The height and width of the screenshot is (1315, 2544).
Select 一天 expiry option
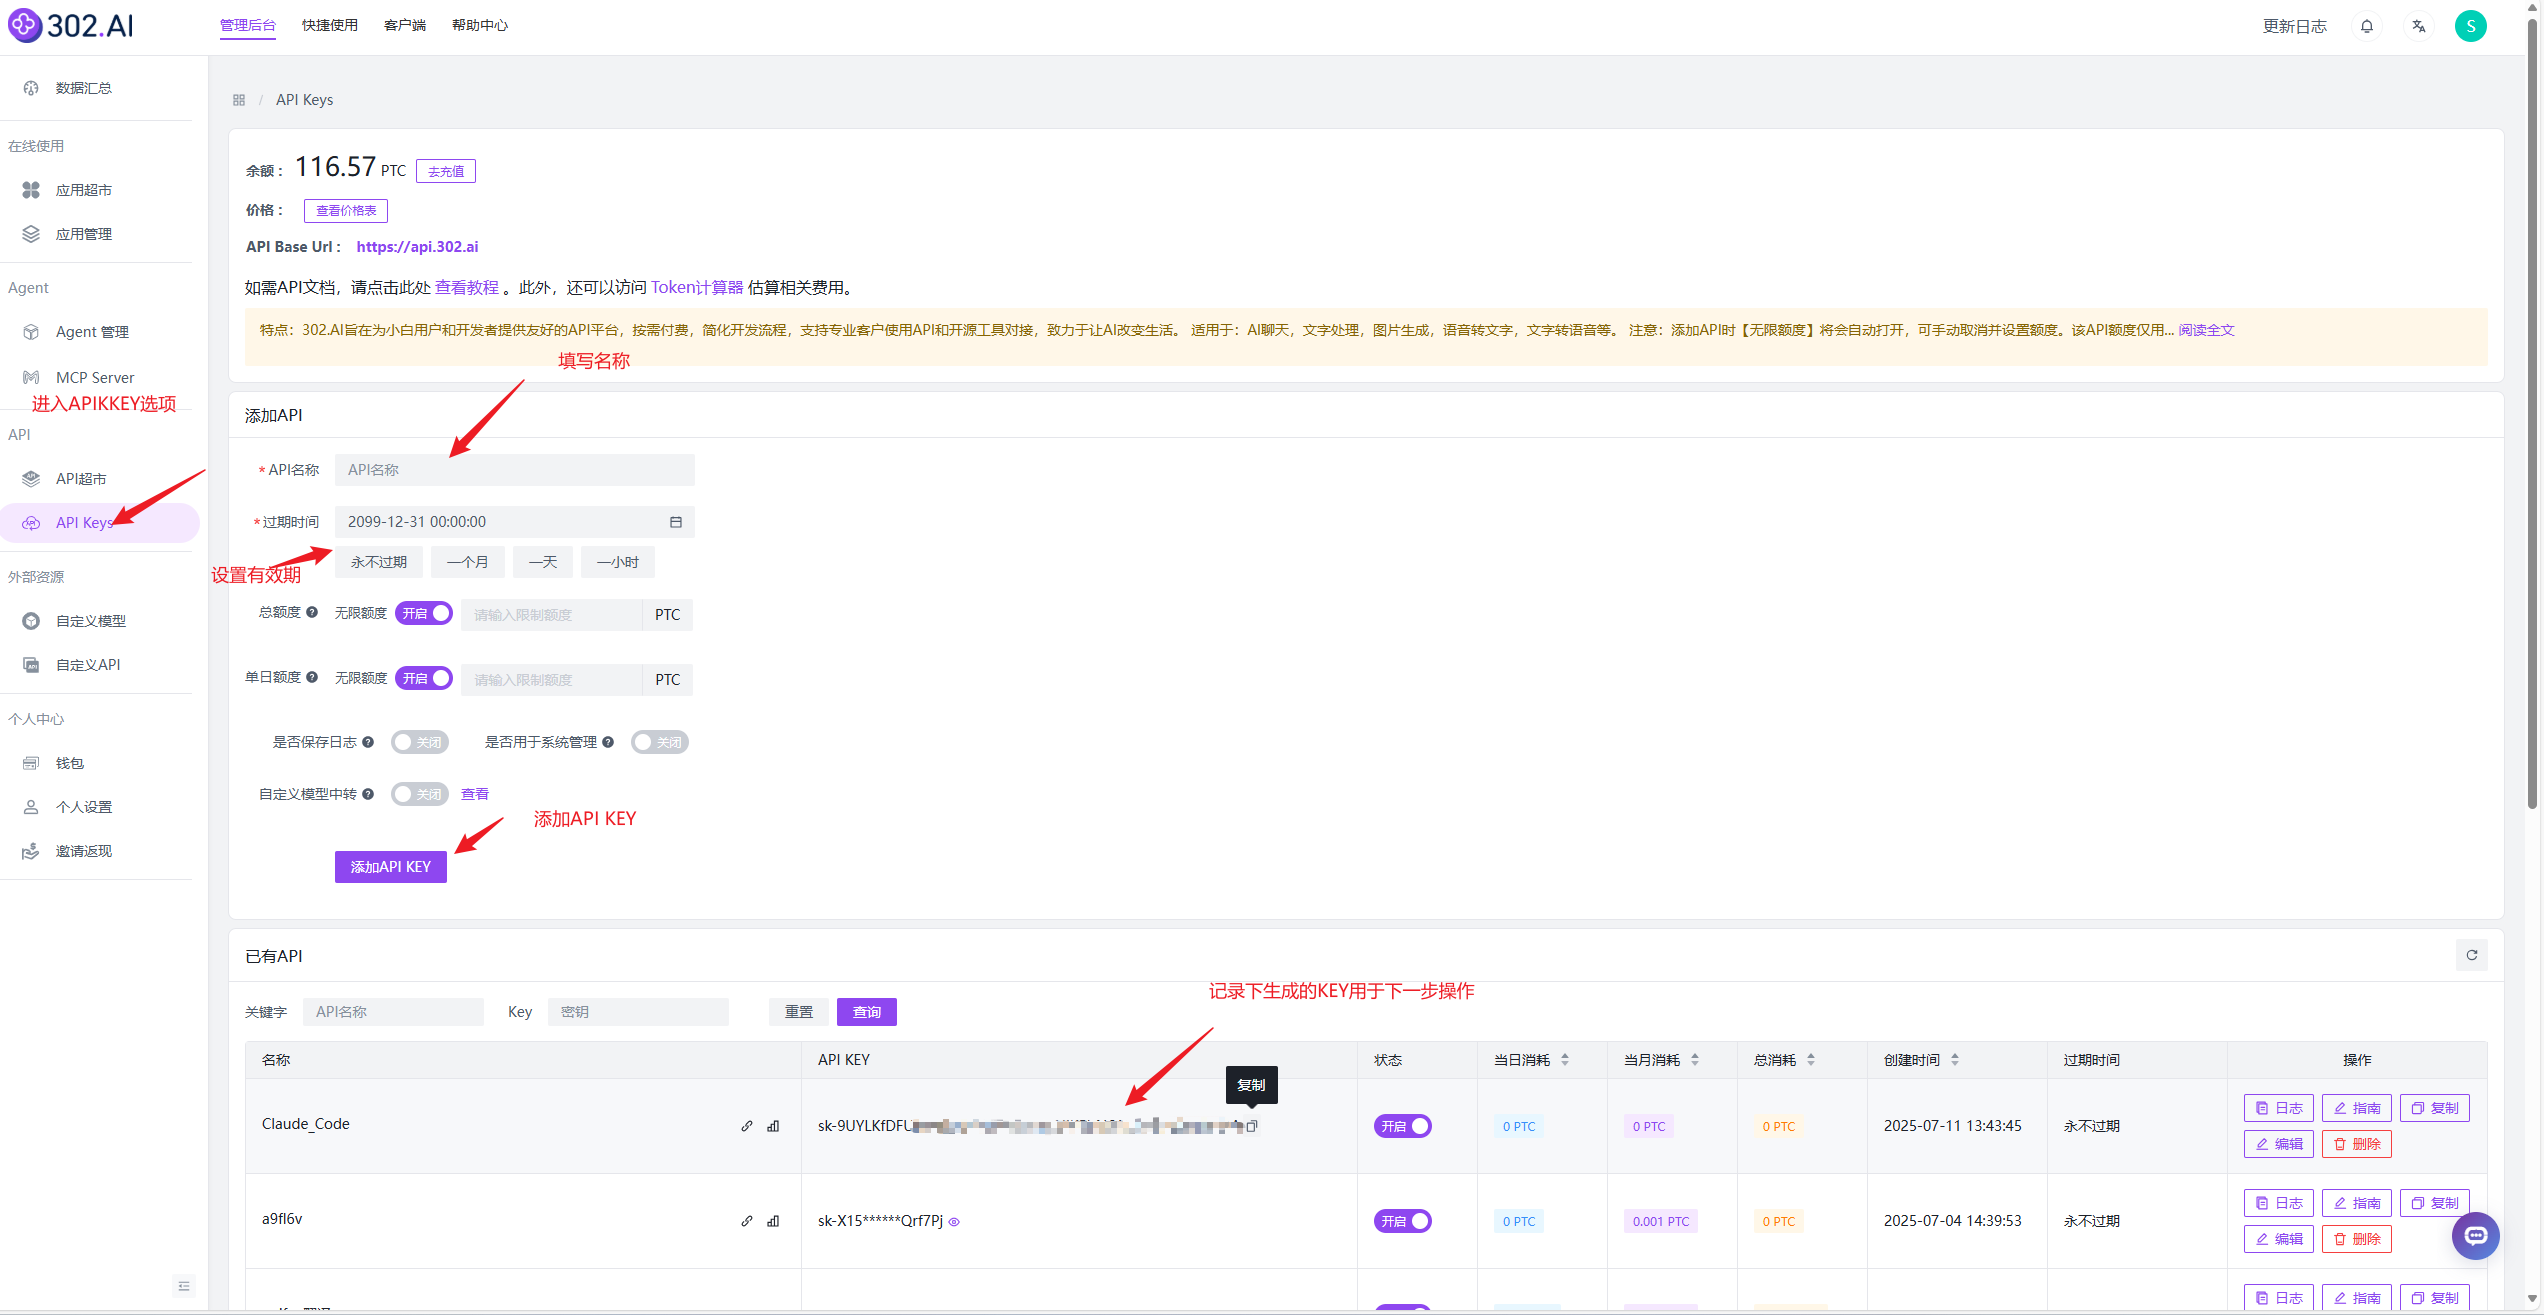[x=543, y=562]
